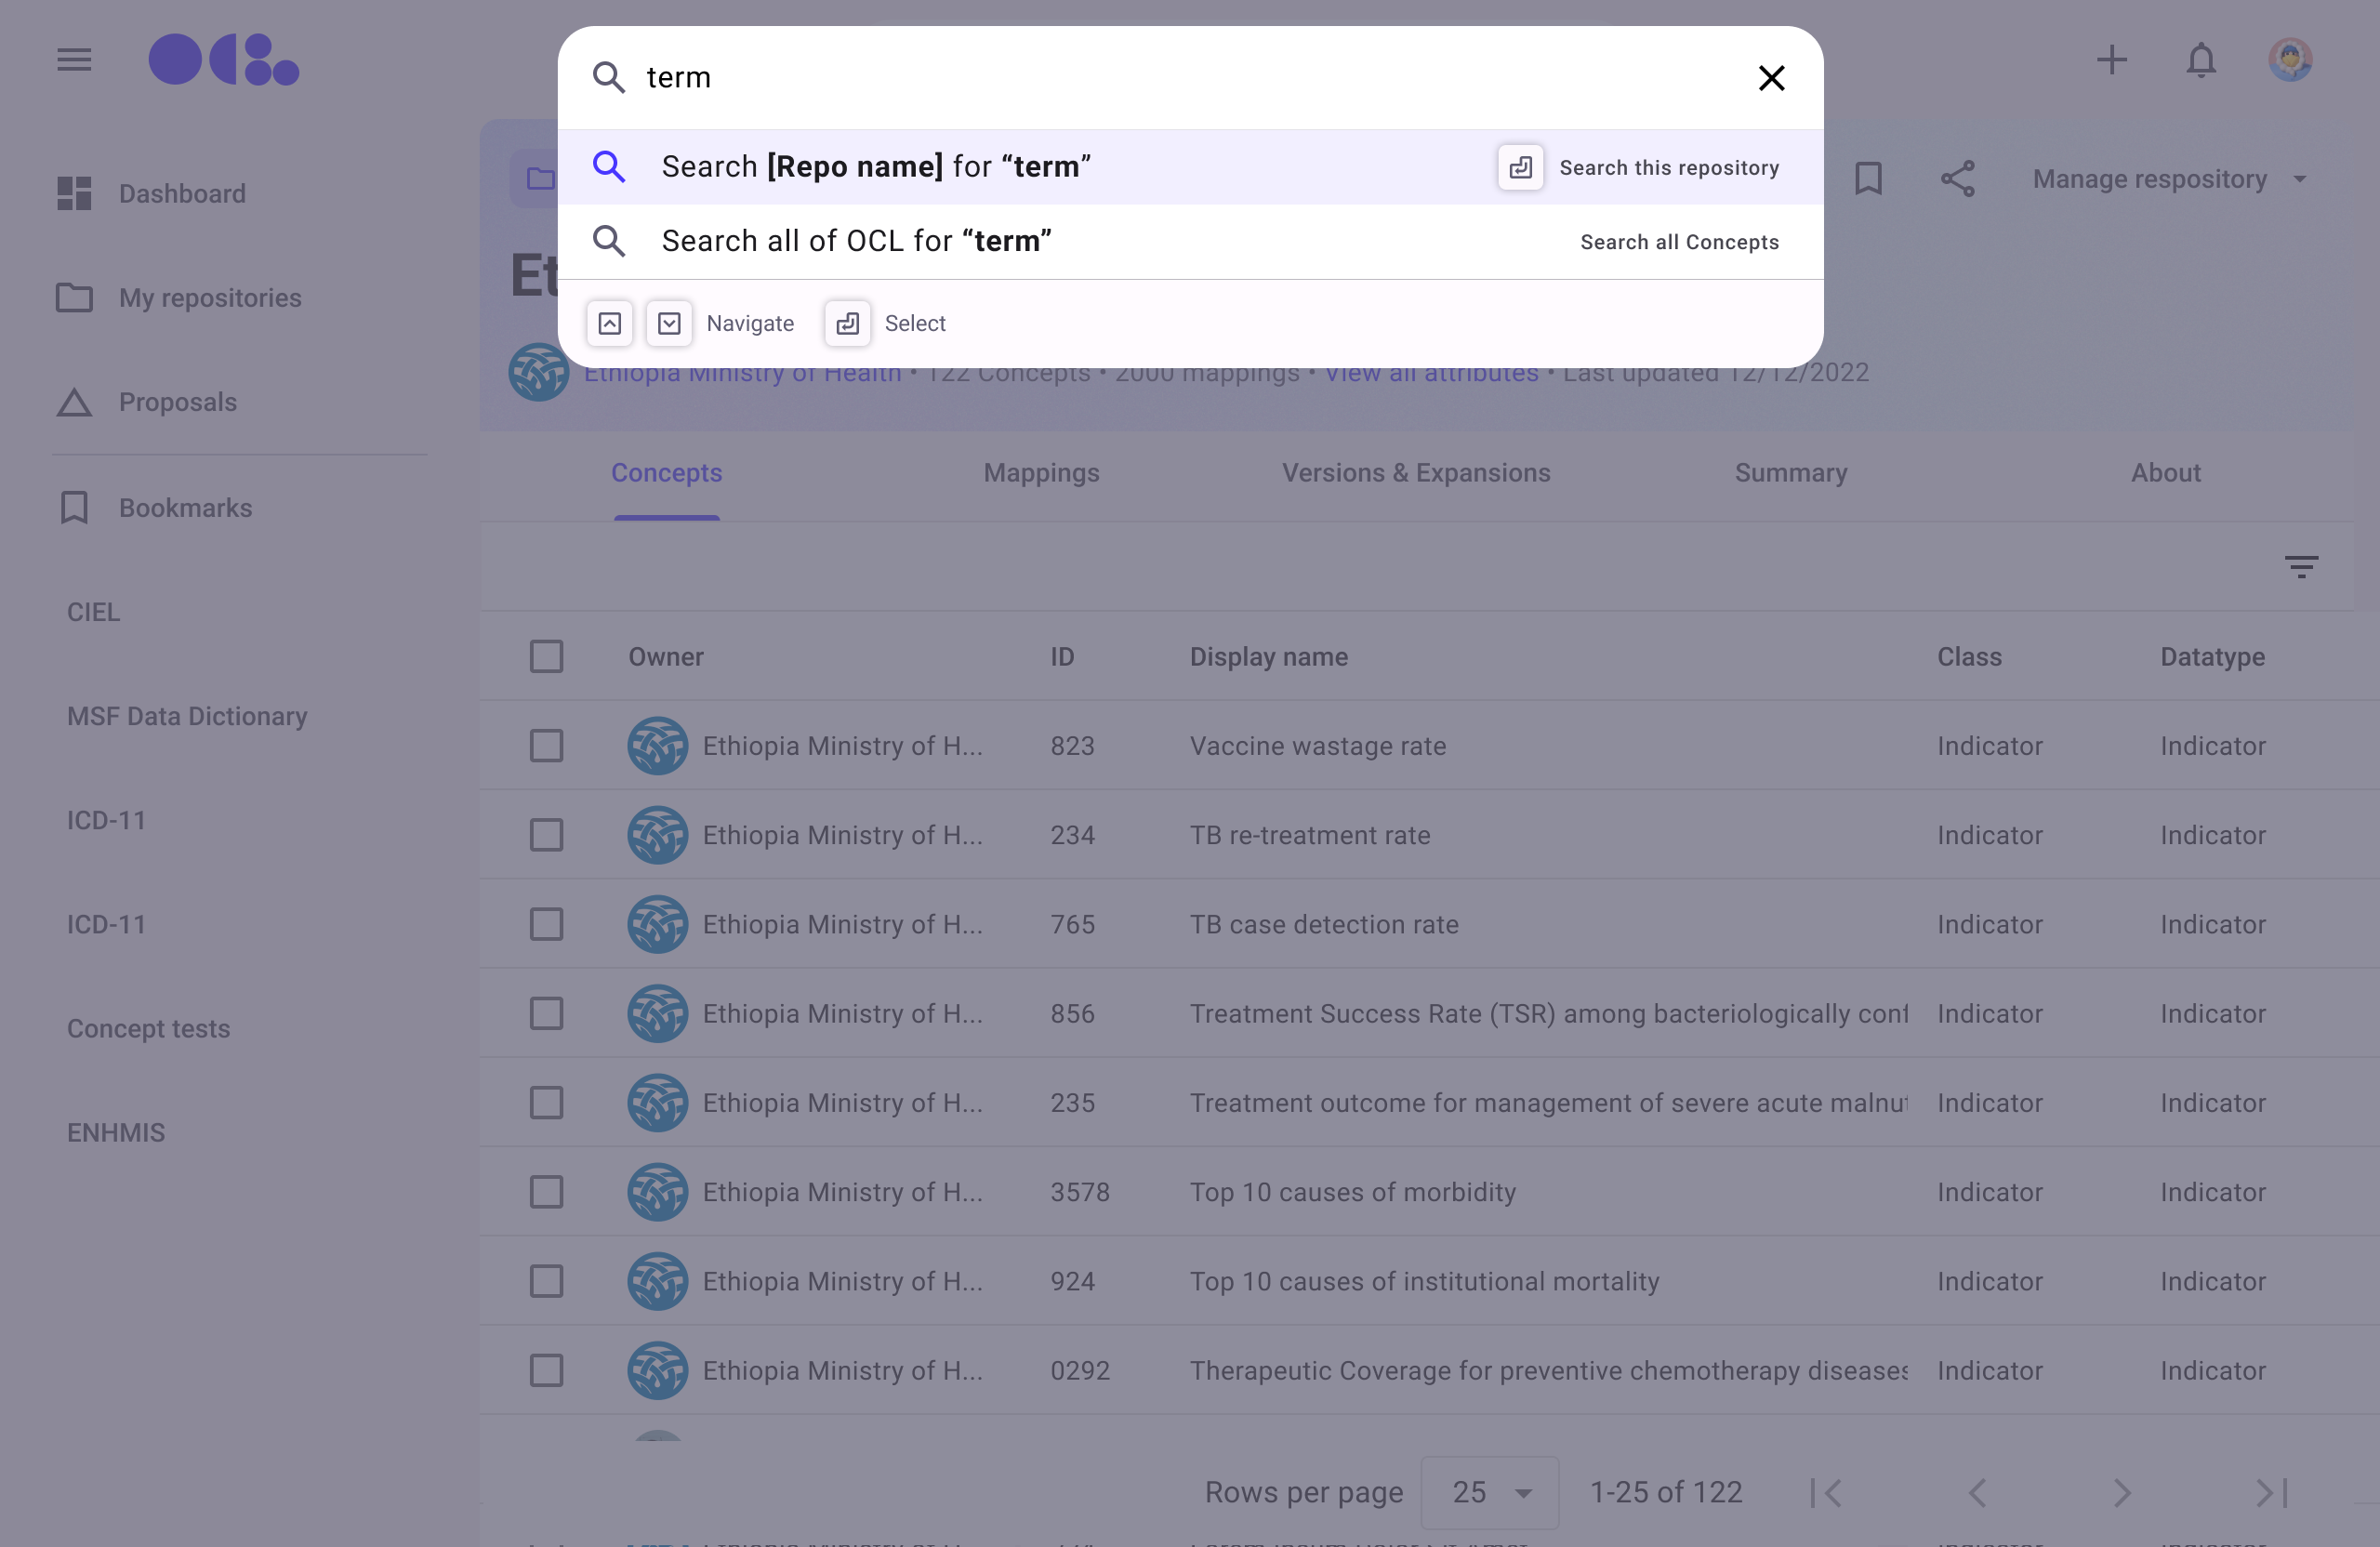The image size is (2380, 1547).
Task: Click the notifications bell icon
Action: 2201,60
